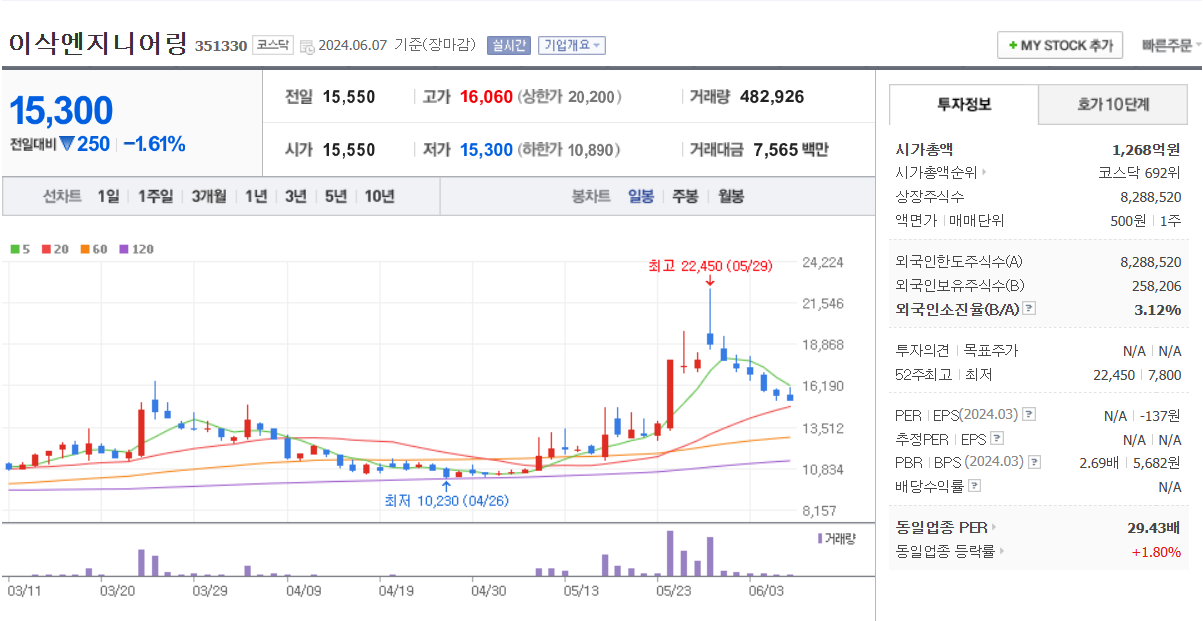The image size is (1203, 621).
Task: Select the 일봉 candlestick chart
Action: pyautogui.click(x=641, y=196)
